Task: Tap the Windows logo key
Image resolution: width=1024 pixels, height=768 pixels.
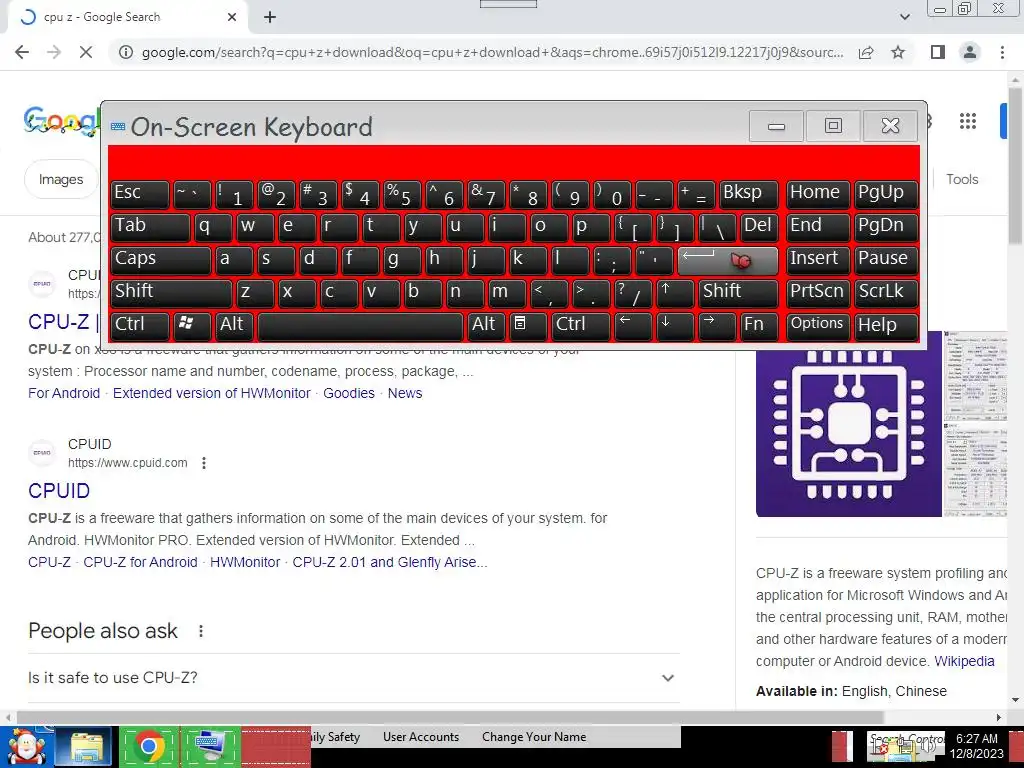Action: pyautogui.click(x=192, y=326)
